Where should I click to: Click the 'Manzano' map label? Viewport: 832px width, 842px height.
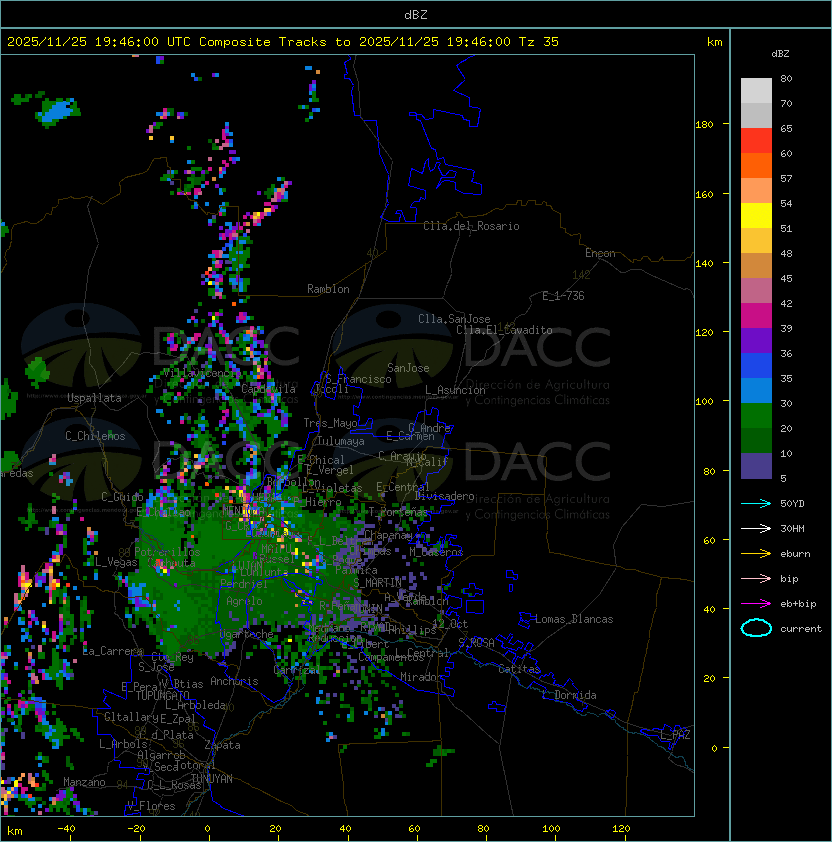[84, 782]
